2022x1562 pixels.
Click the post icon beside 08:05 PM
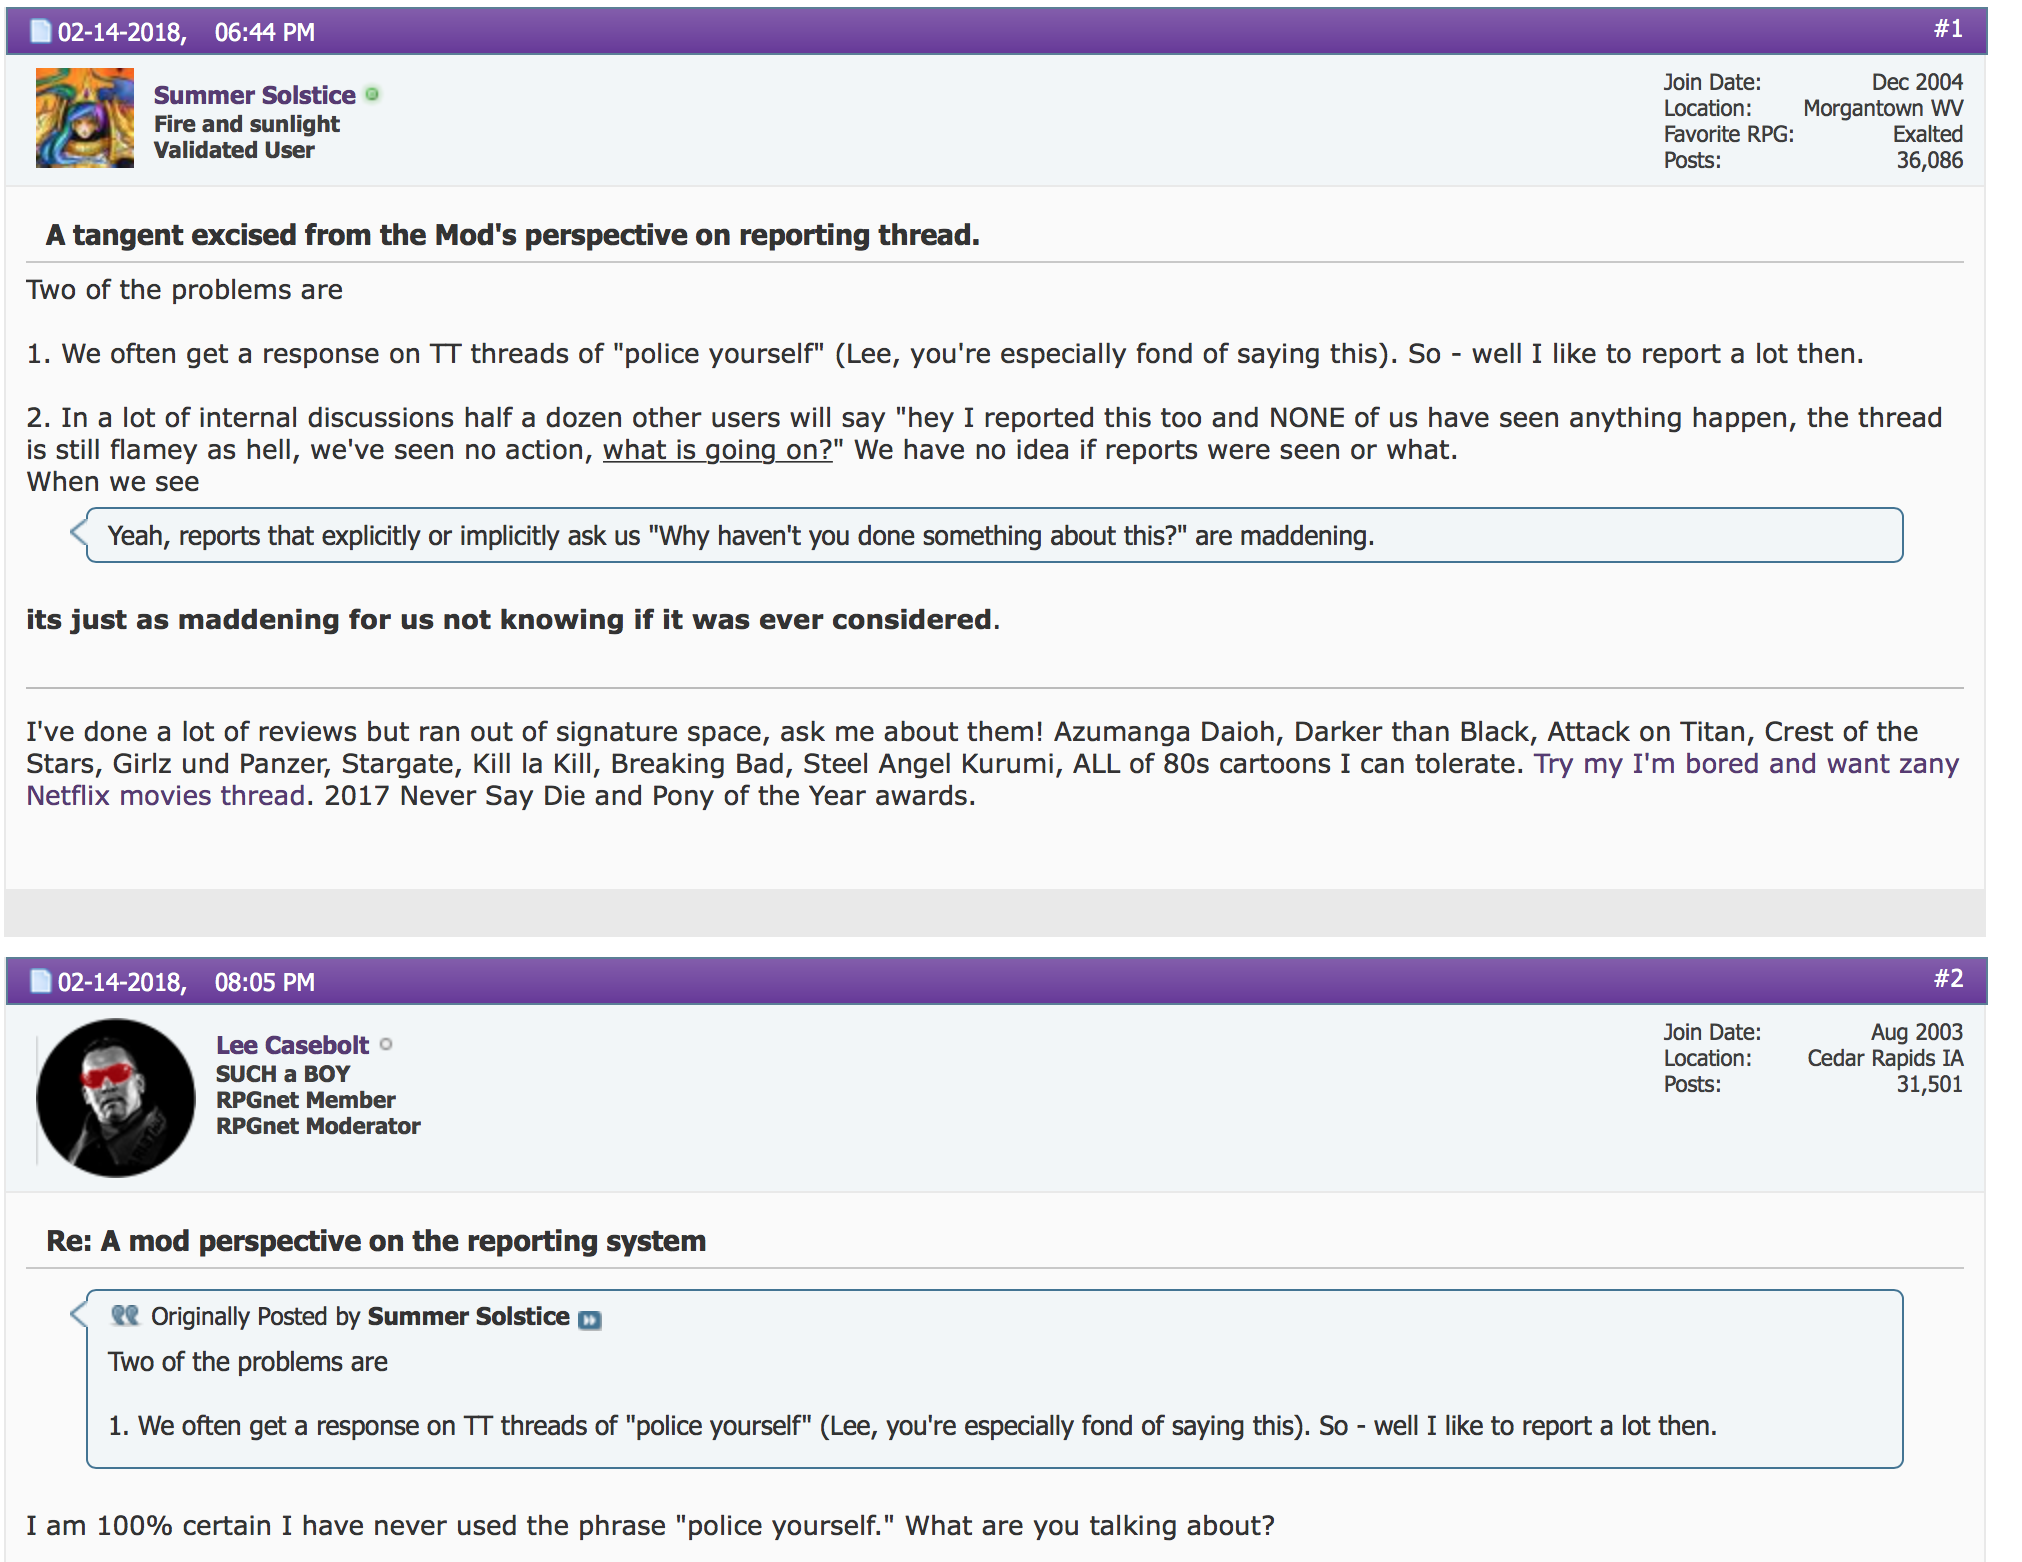[x=41, y=982]
